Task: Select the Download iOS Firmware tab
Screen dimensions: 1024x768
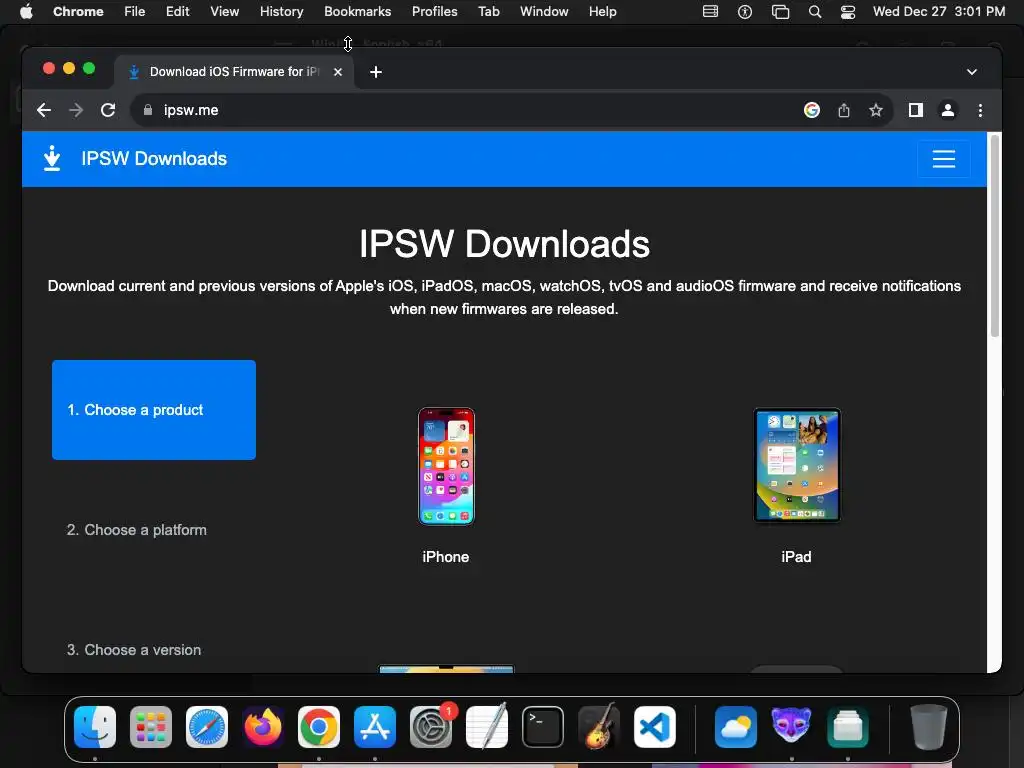Action: pyautogui.click(x=234, y=72)
